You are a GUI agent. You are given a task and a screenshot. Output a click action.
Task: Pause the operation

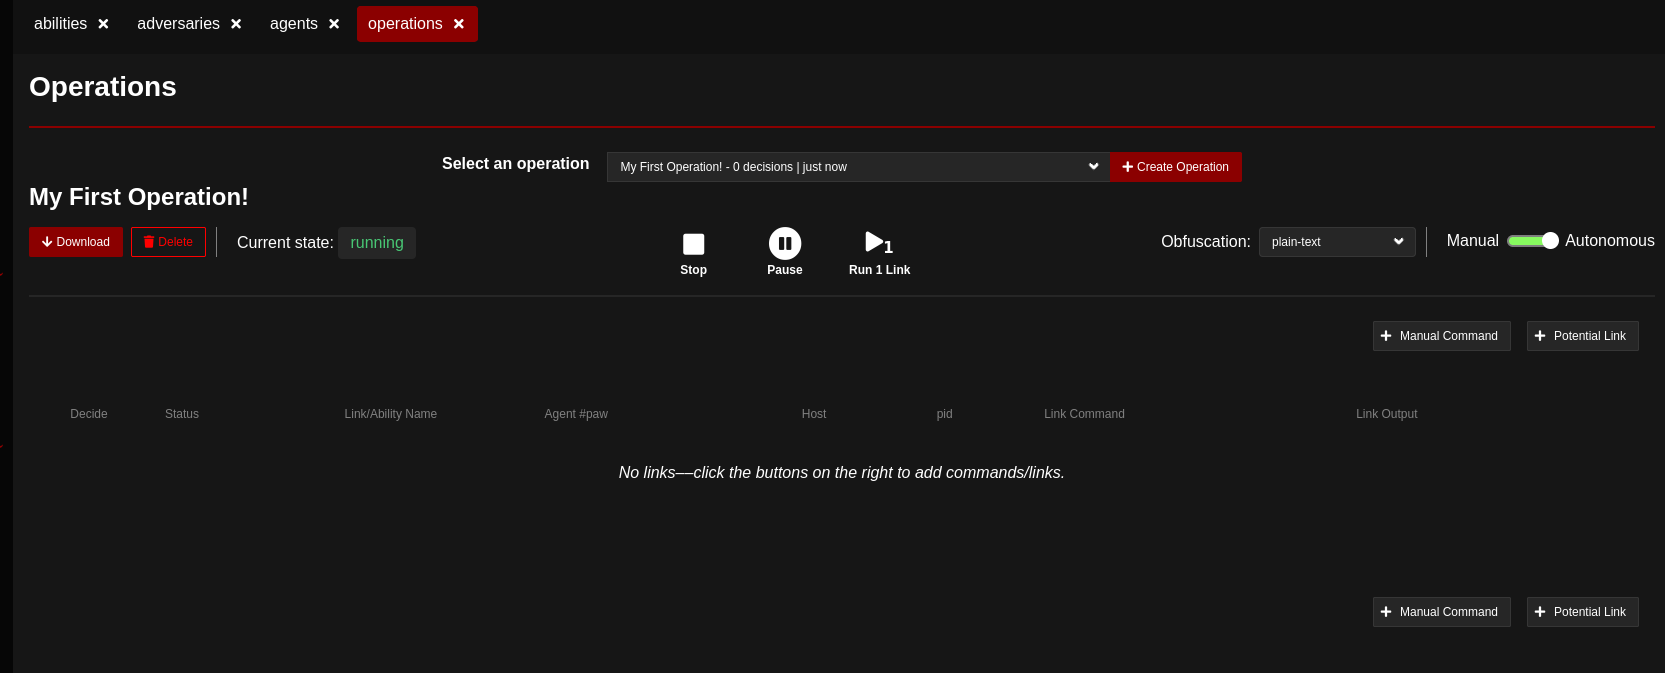(785, 253)
